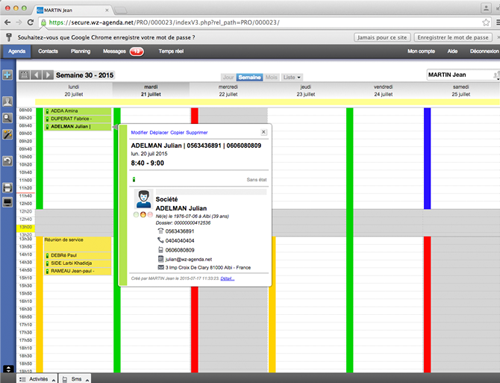The image size is (500, 383).
Task: Select the ADDA Amina appointment
Action: pyautogui.click(x=78, y=111)
